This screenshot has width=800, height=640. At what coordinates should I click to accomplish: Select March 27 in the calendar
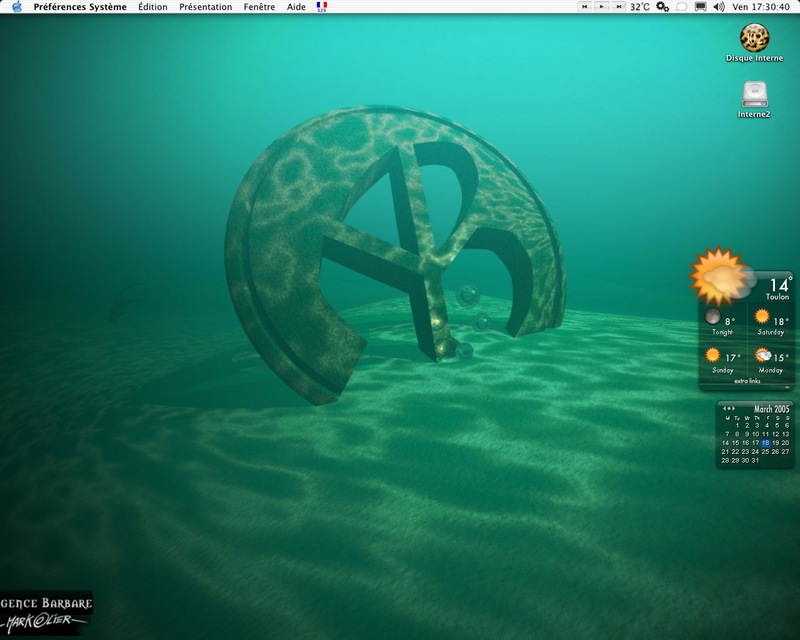pyautogui.click(x=786, y=452)
